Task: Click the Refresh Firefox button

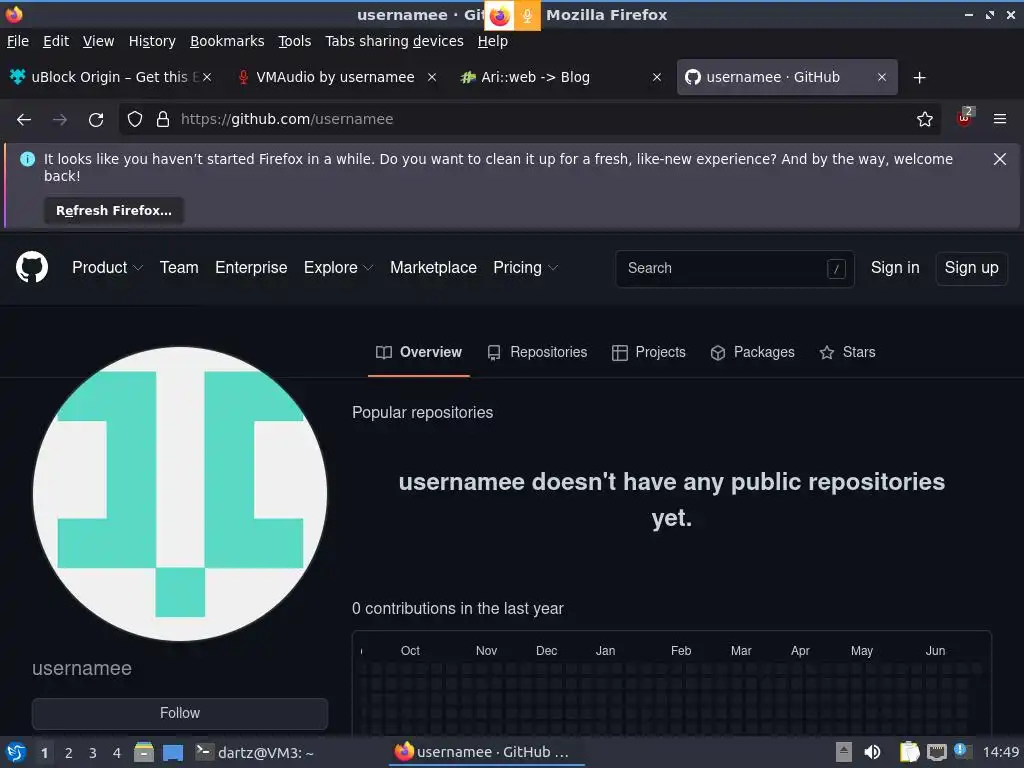Action: tap(114, 211)
